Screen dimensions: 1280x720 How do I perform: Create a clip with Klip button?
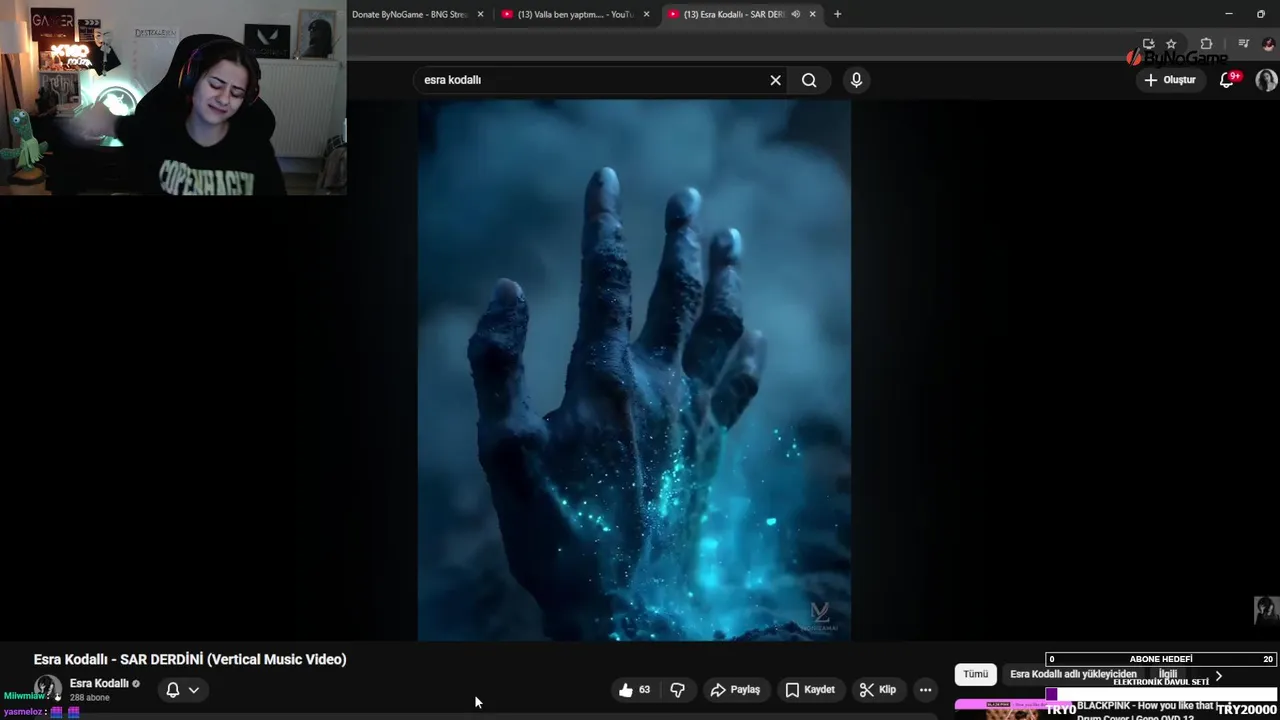878,689
